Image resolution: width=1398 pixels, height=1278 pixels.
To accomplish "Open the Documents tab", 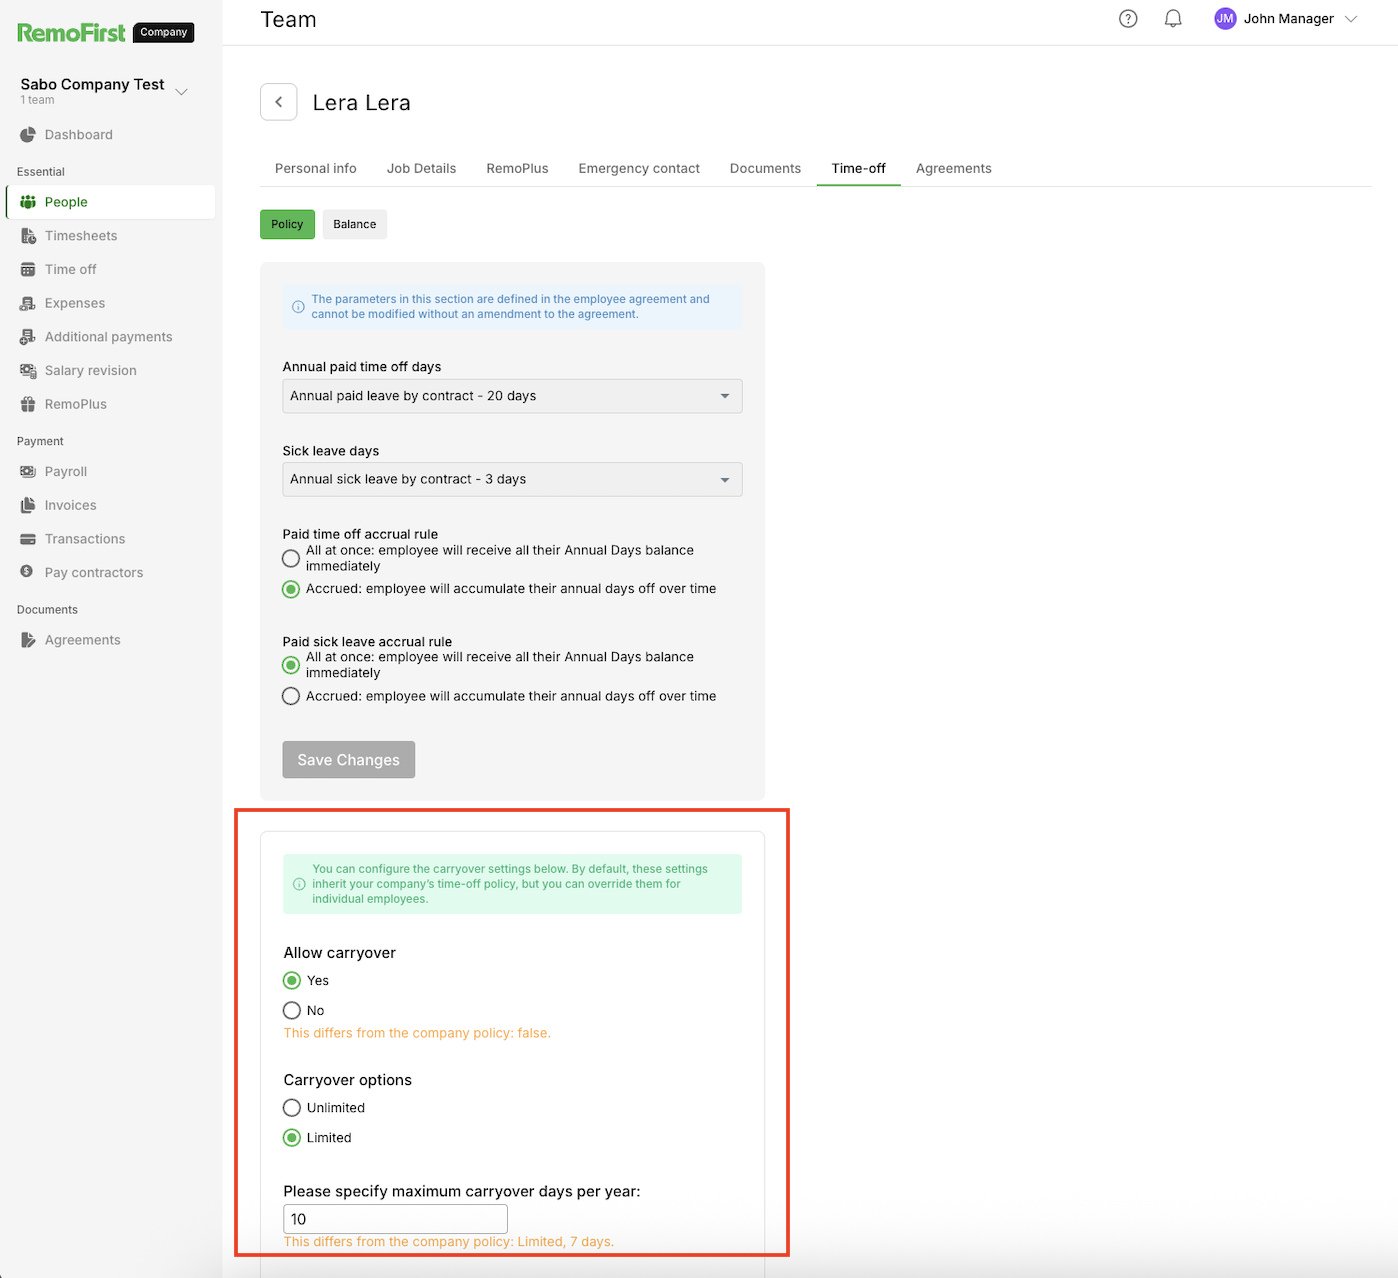I will 765,168.
